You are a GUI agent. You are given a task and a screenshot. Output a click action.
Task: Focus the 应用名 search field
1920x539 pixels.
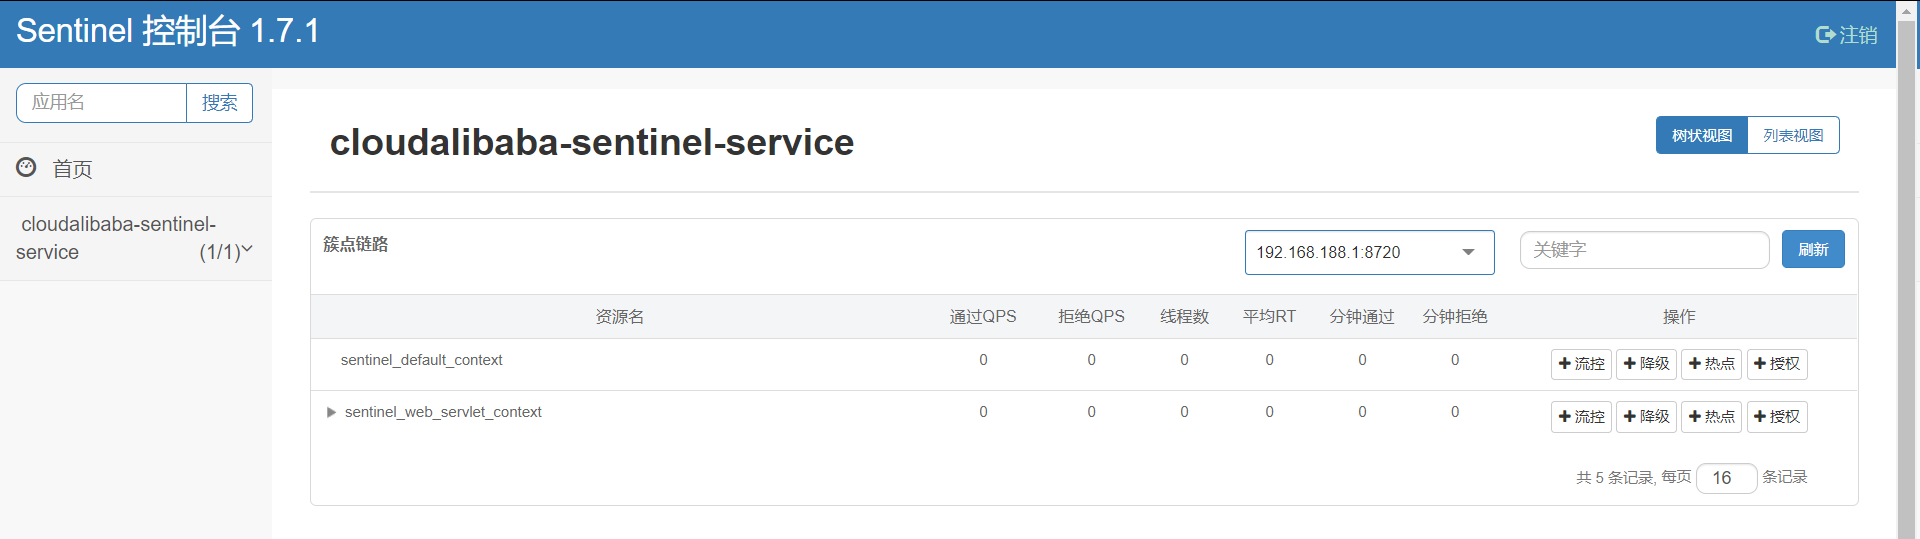(101, 103)
